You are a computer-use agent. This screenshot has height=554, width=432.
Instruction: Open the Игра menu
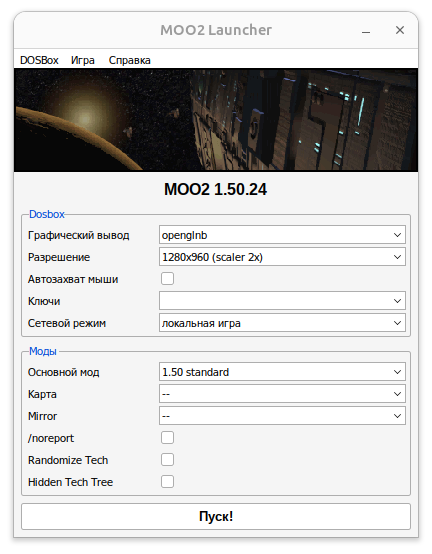point(83,60)
